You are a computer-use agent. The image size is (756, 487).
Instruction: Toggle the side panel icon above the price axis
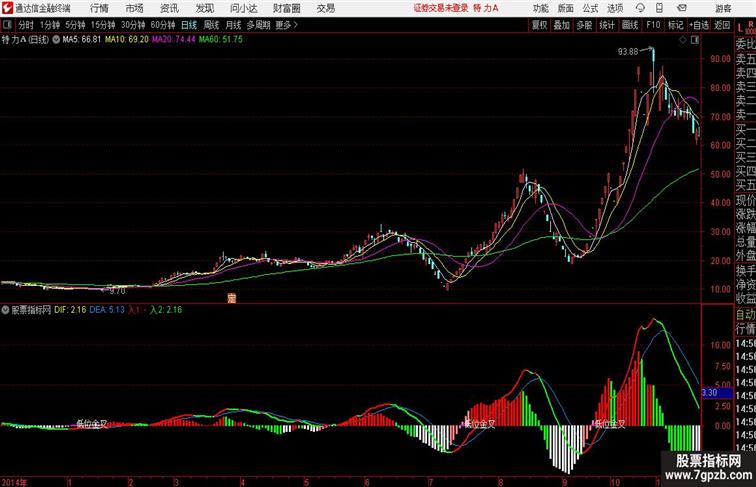tap(695, 40)
